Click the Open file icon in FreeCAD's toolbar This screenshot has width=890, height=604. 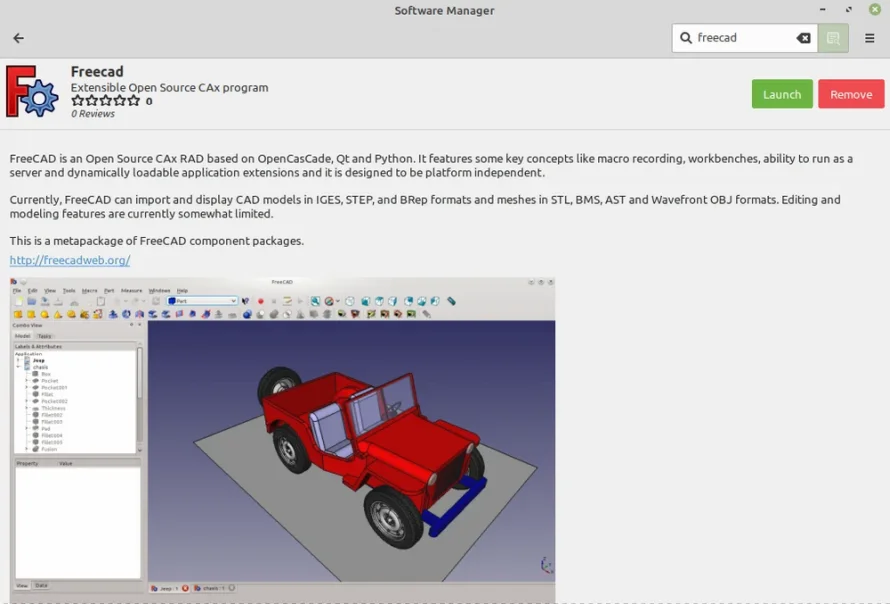[x=31, y=301]
